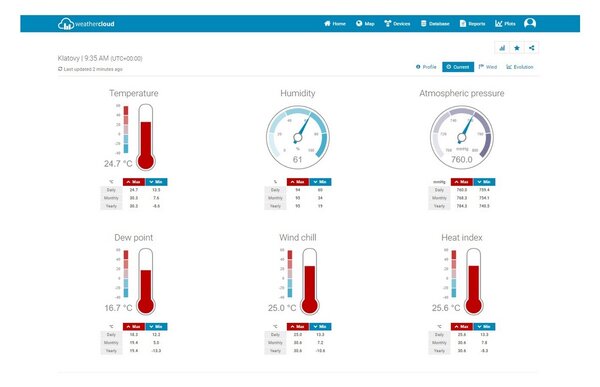The height and width of the screenshot is (387, 600).
Task: Open the user account avatar icon
Action: 530,23
